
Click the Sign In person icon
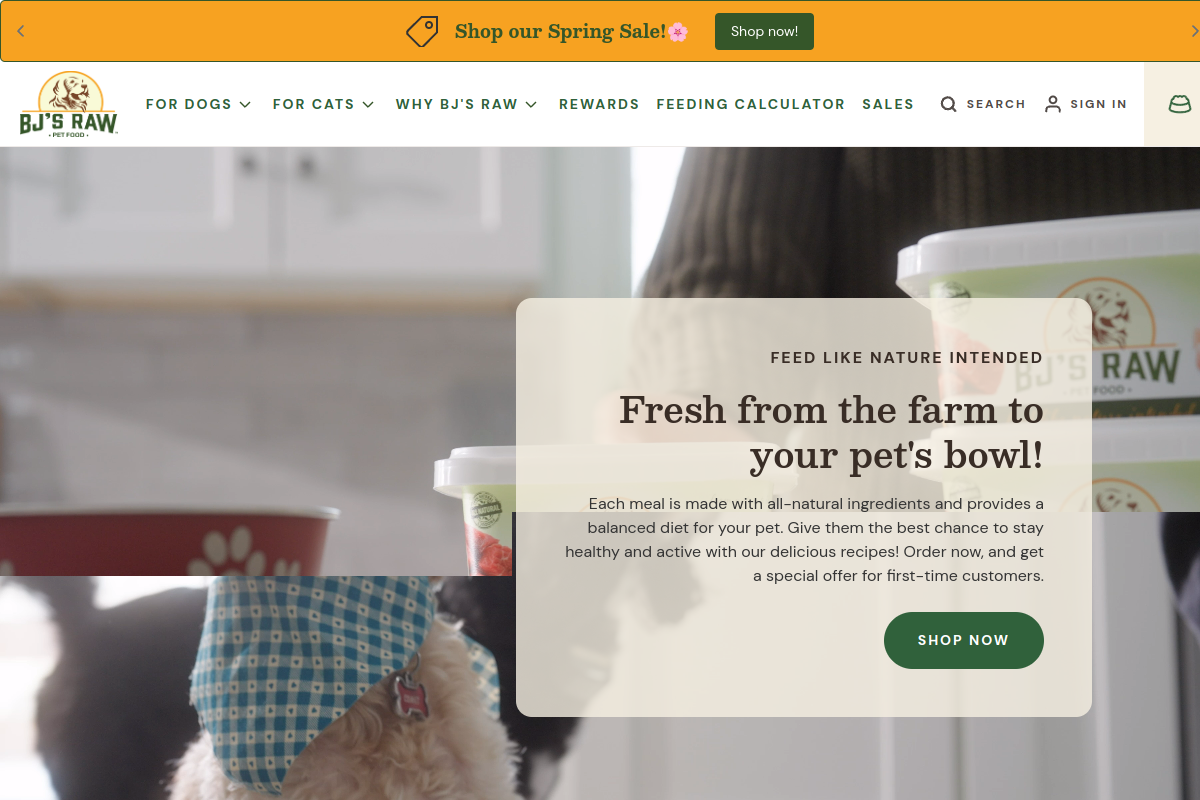coord(1053,104)
